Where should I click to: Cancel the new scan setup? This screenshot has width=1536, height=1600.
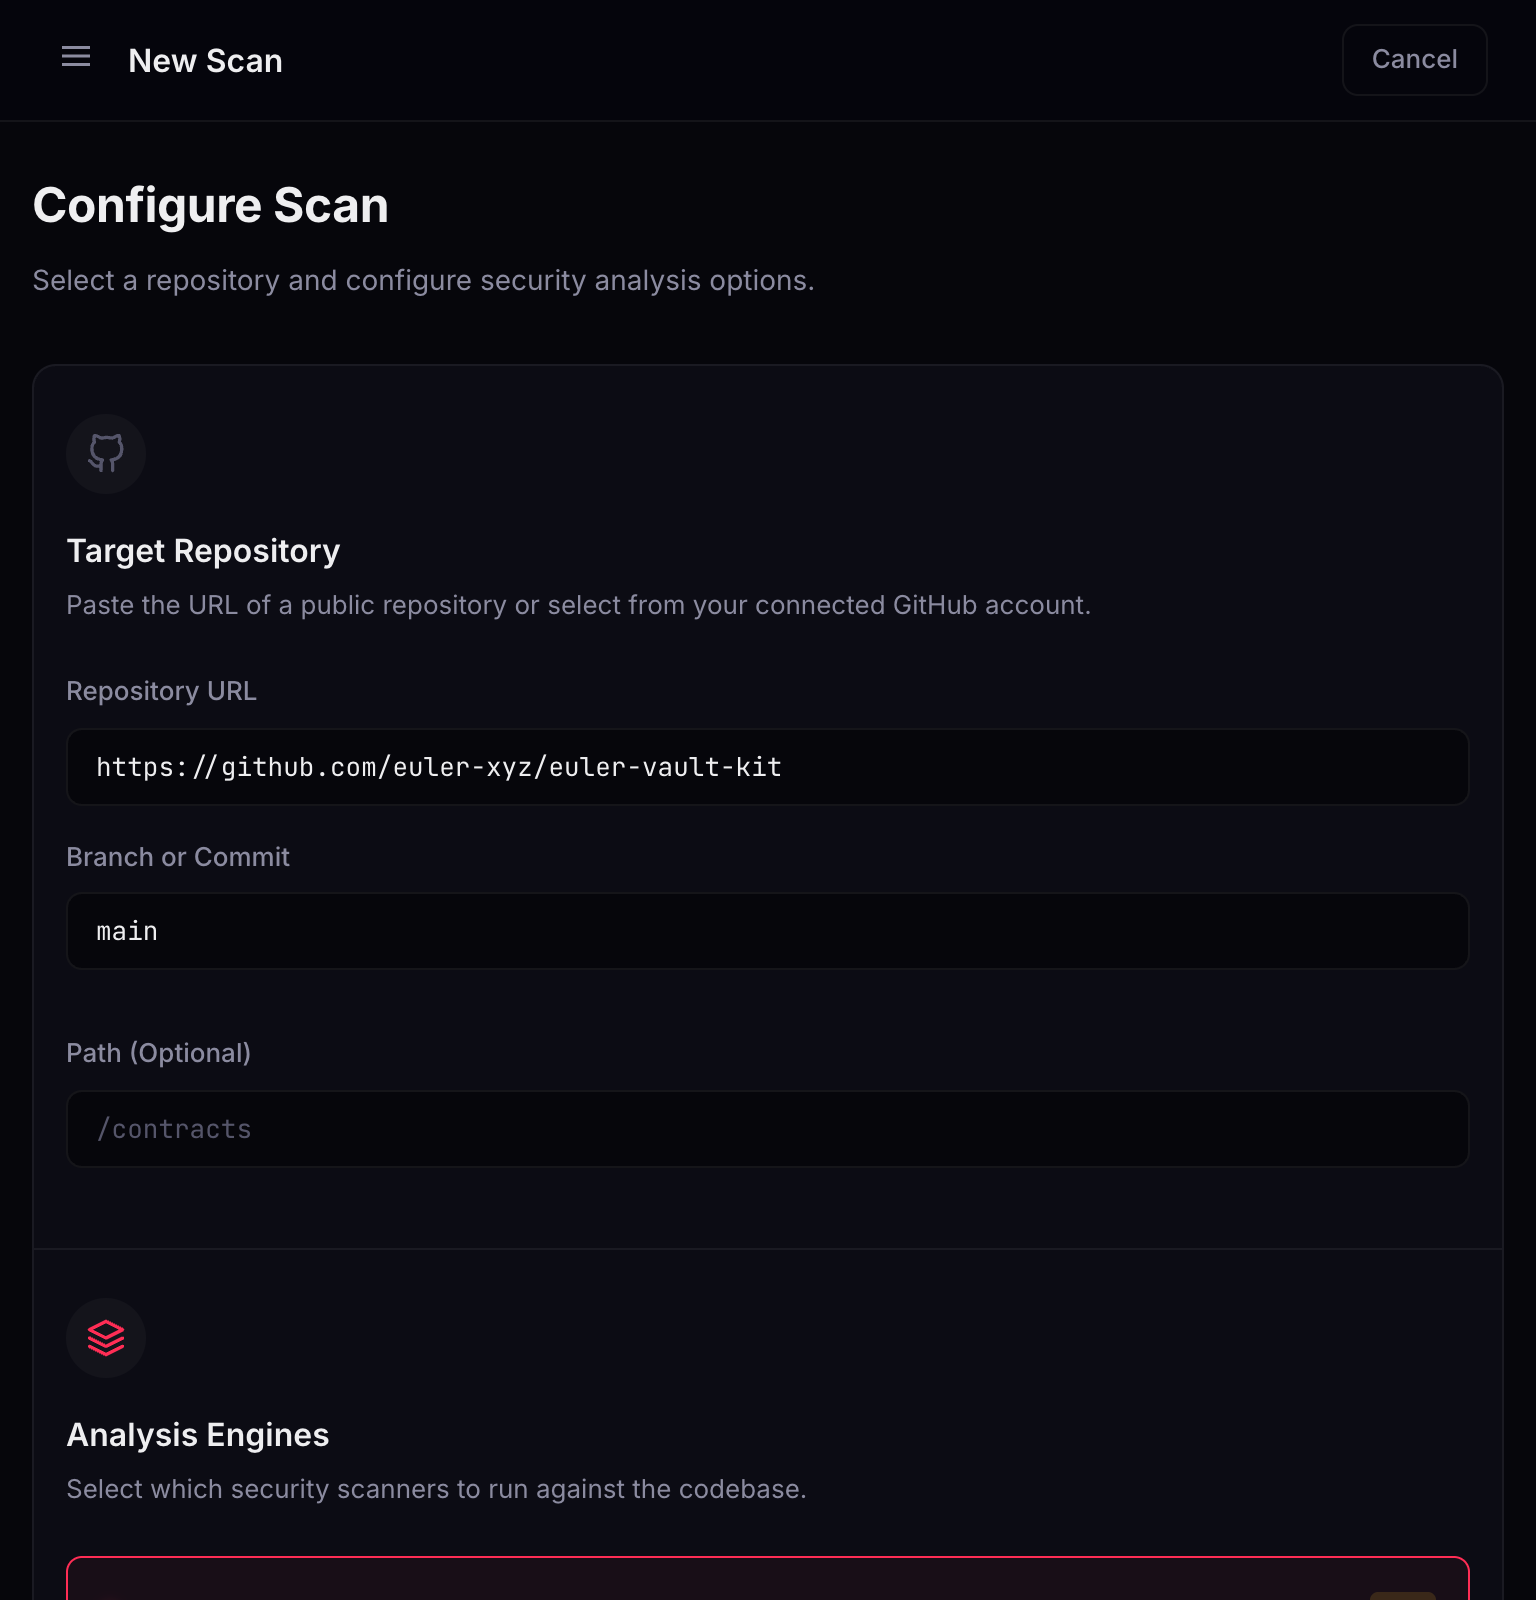click(x=1413, y=60)
